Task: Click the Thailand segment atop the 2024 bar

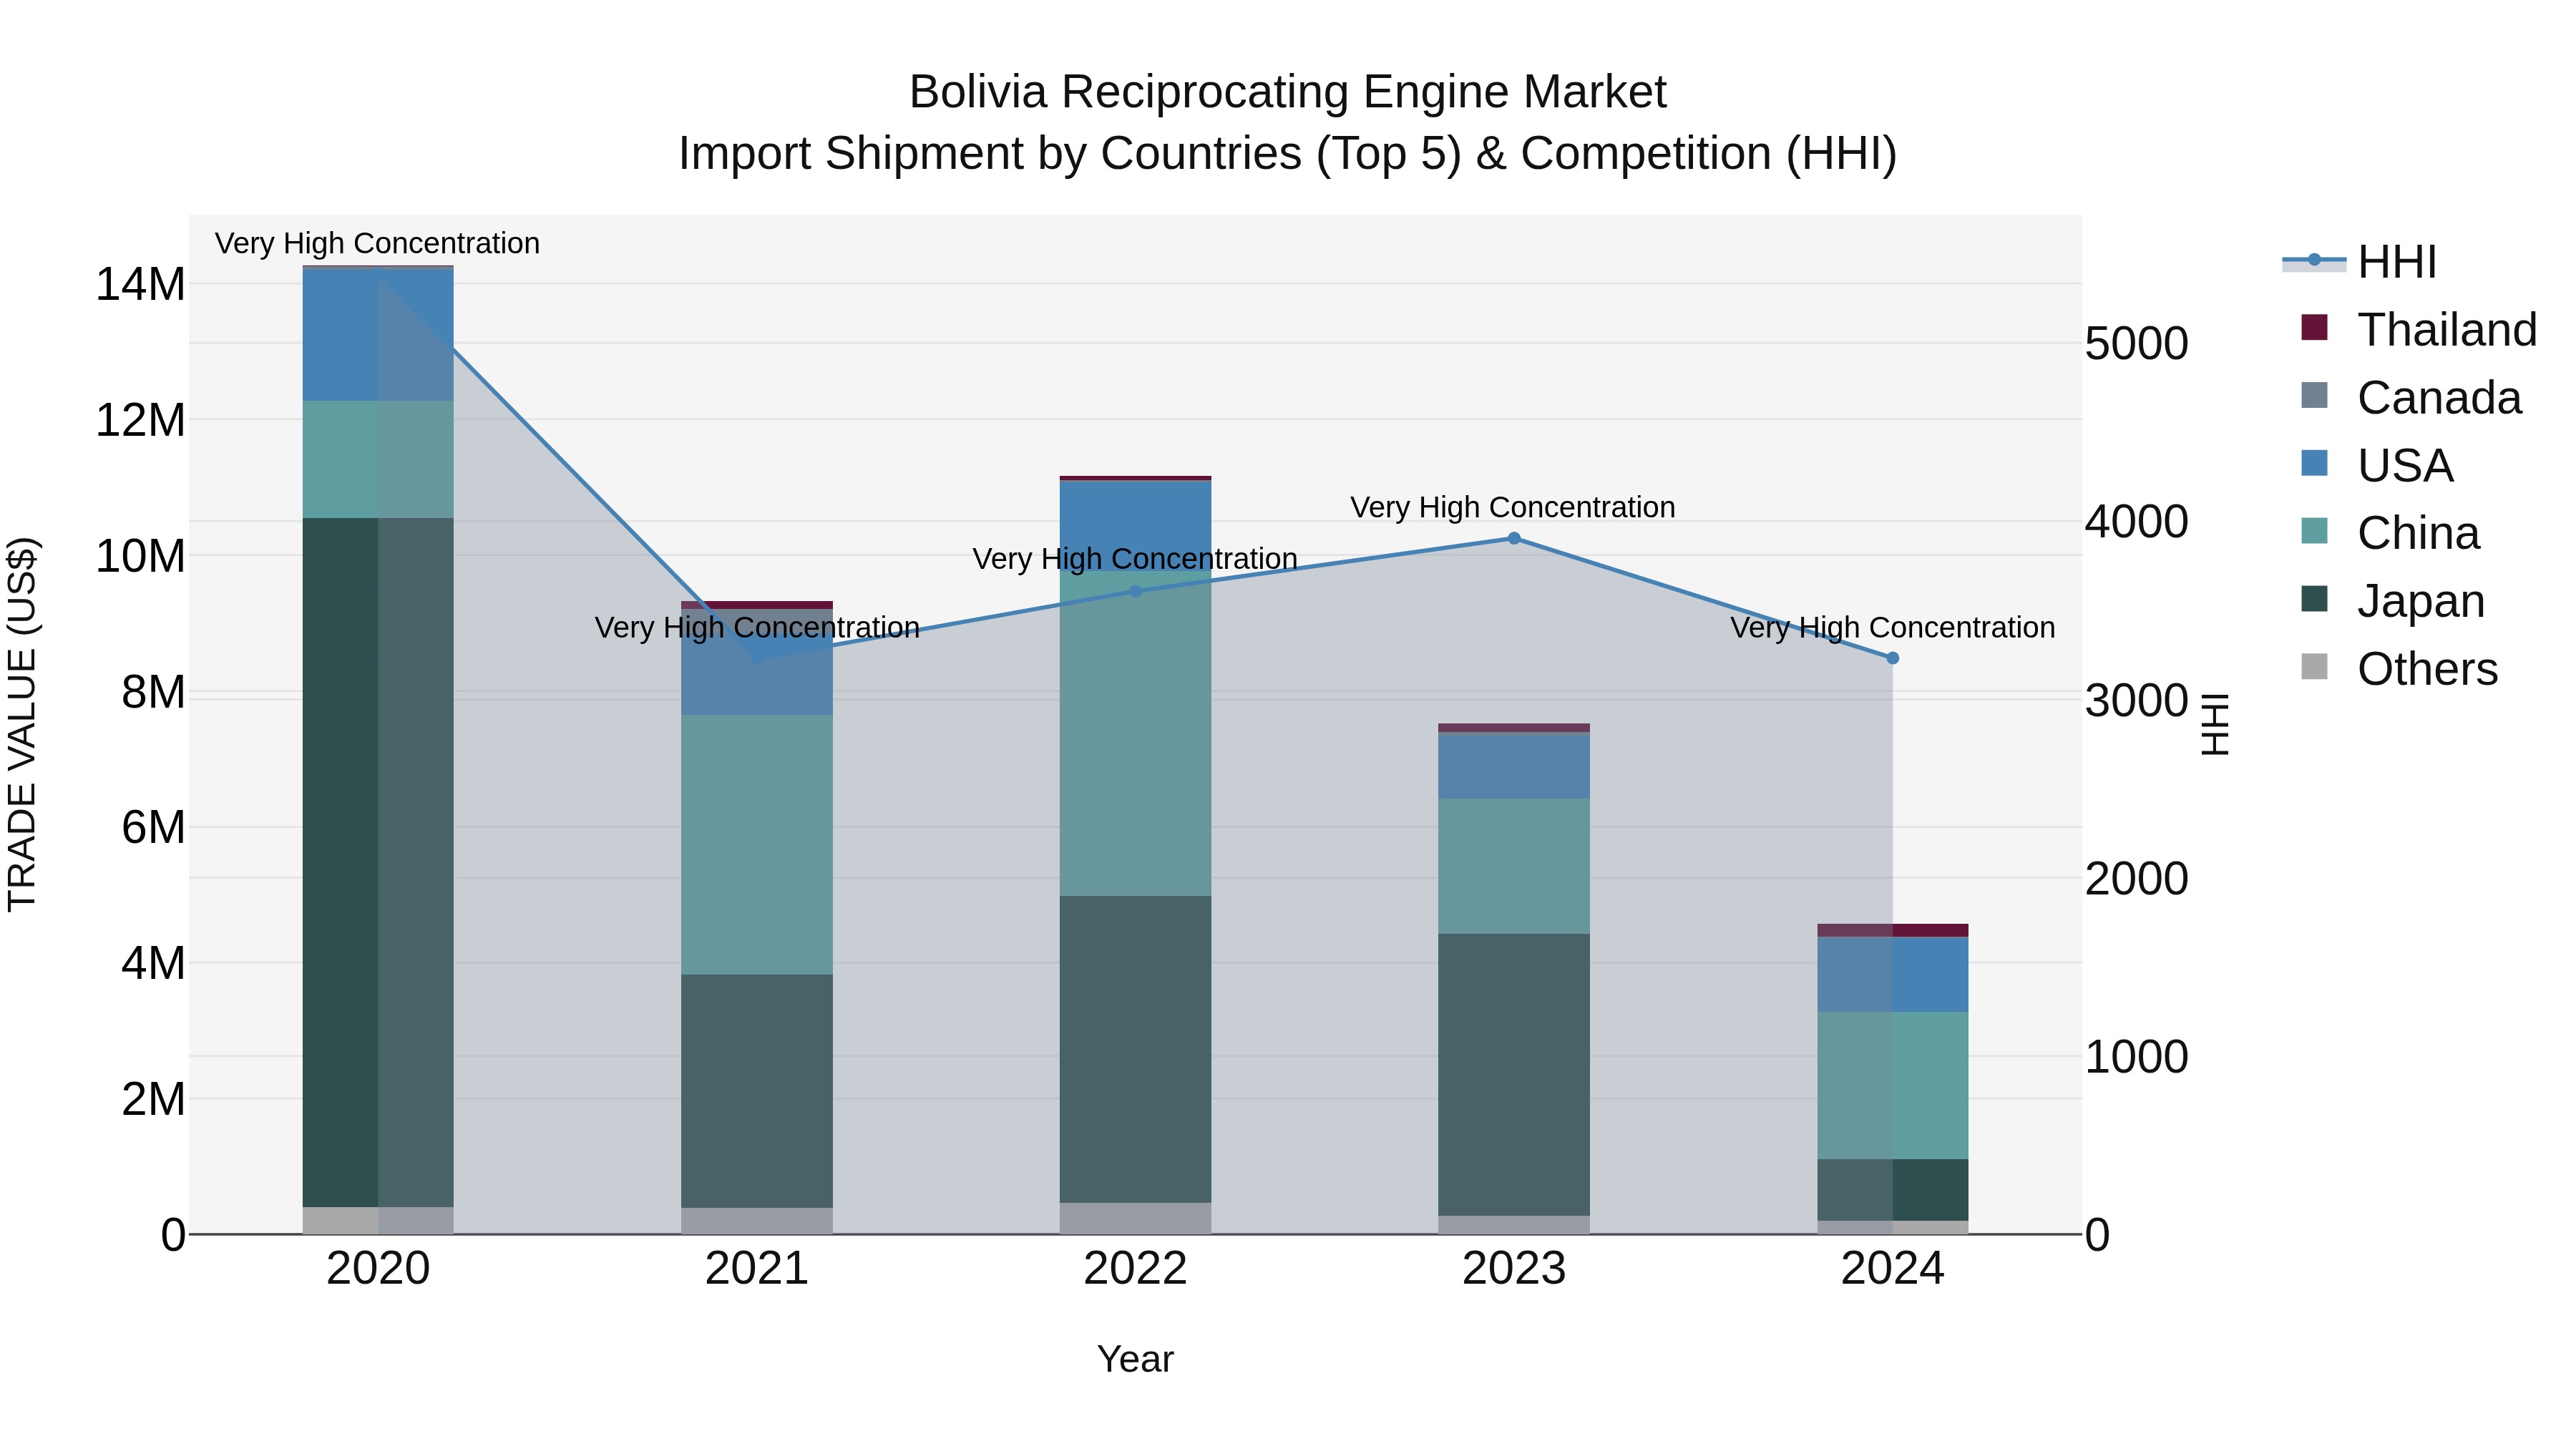Action: 1892,930
